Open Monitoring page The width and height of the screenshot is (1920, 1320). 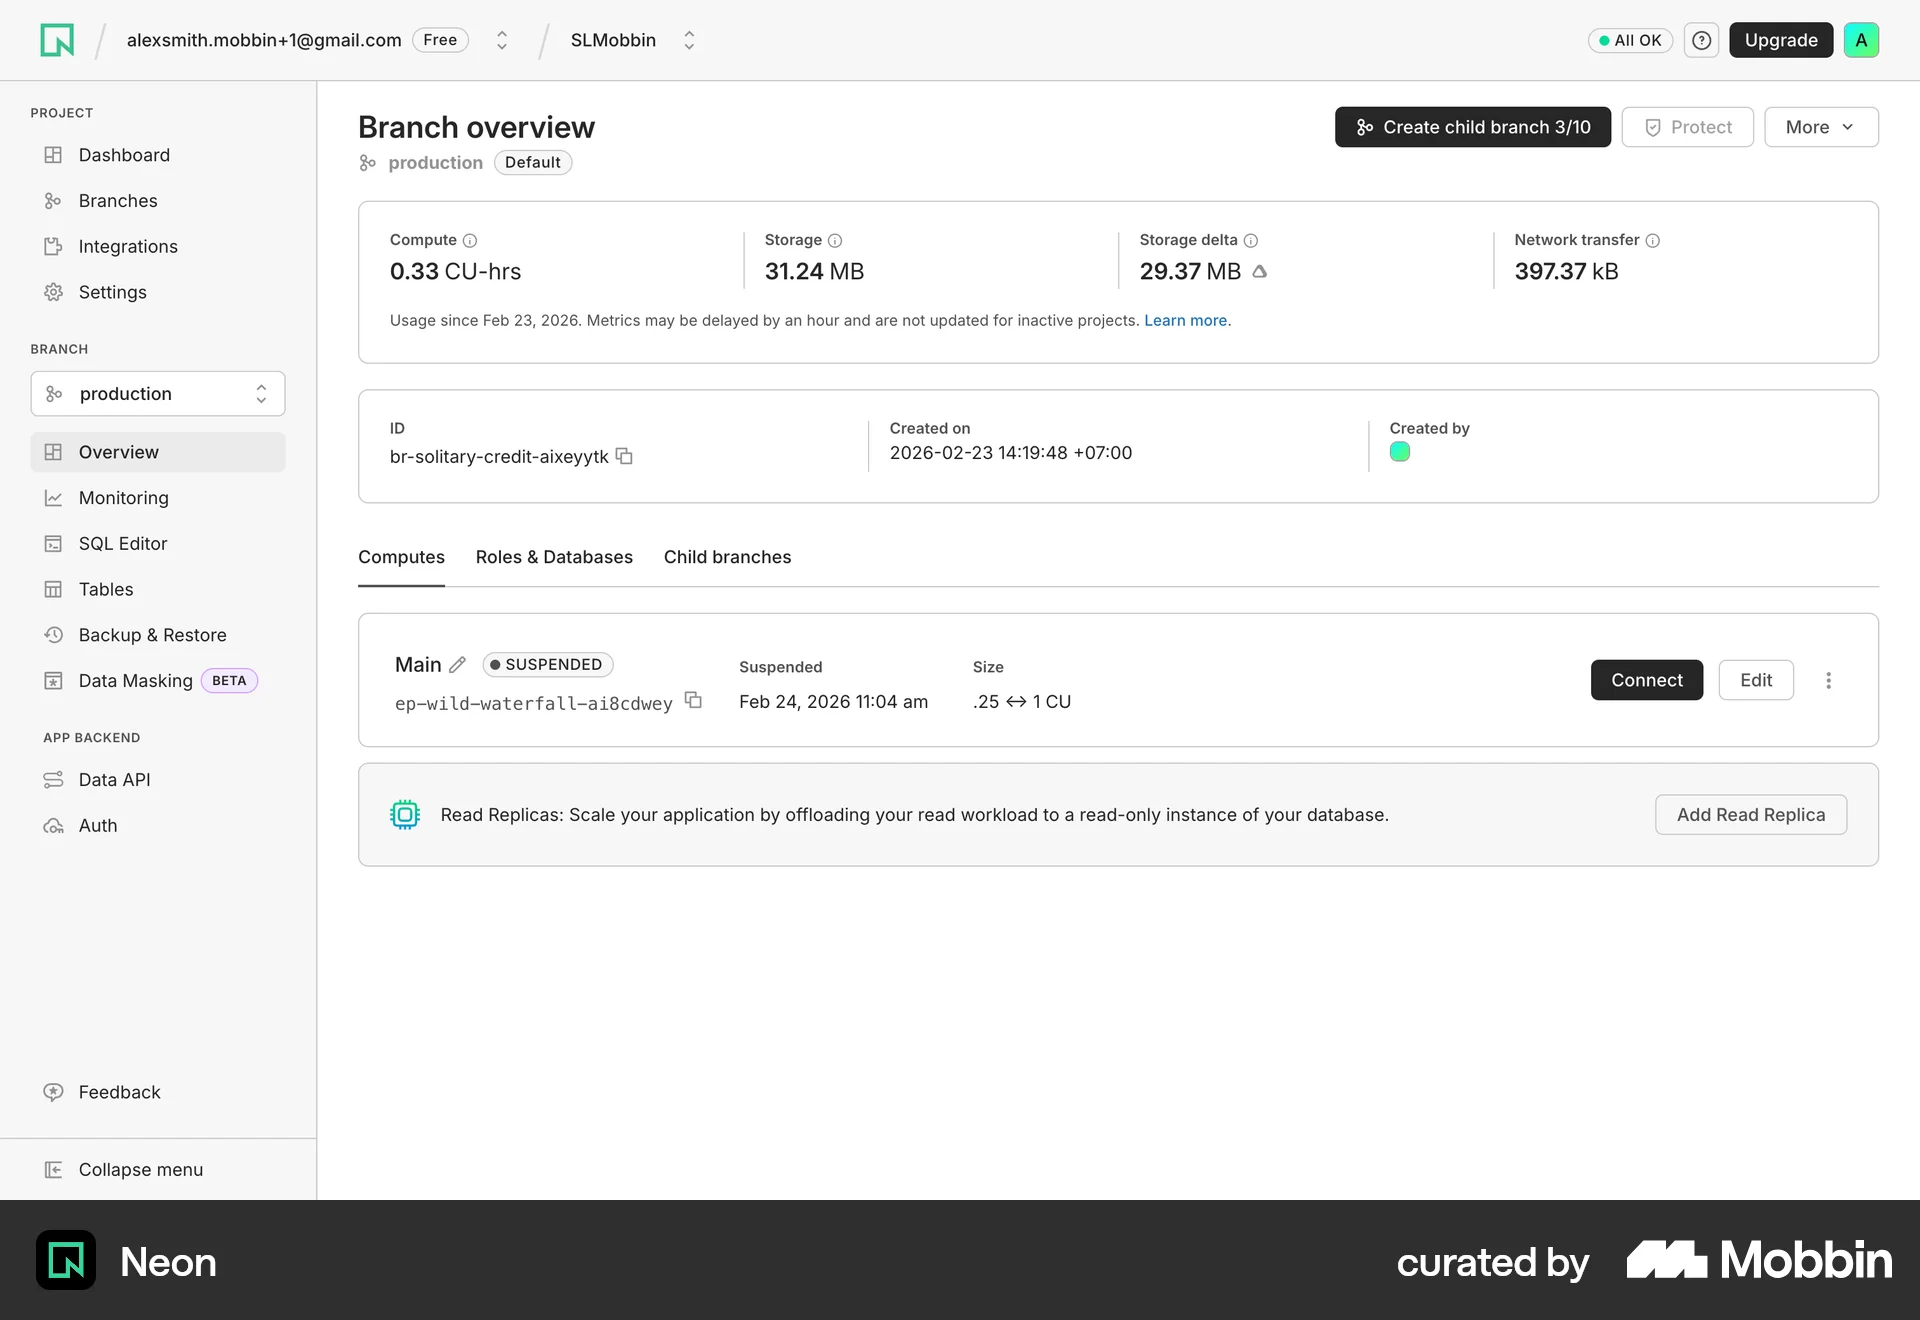pos(158,498)
